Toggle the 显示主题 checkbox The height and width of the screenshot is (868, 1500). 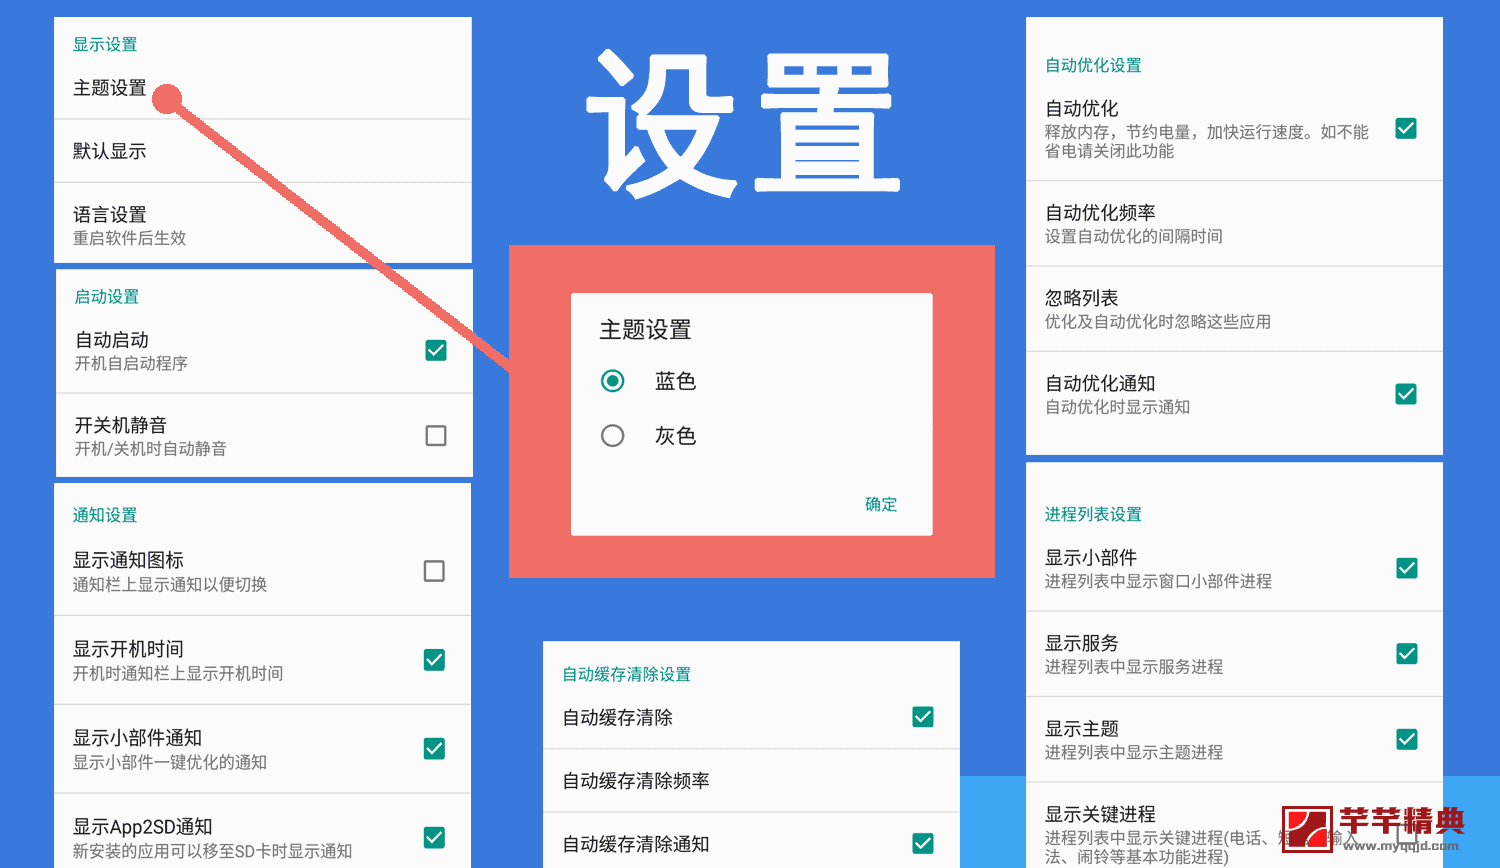1407,739
